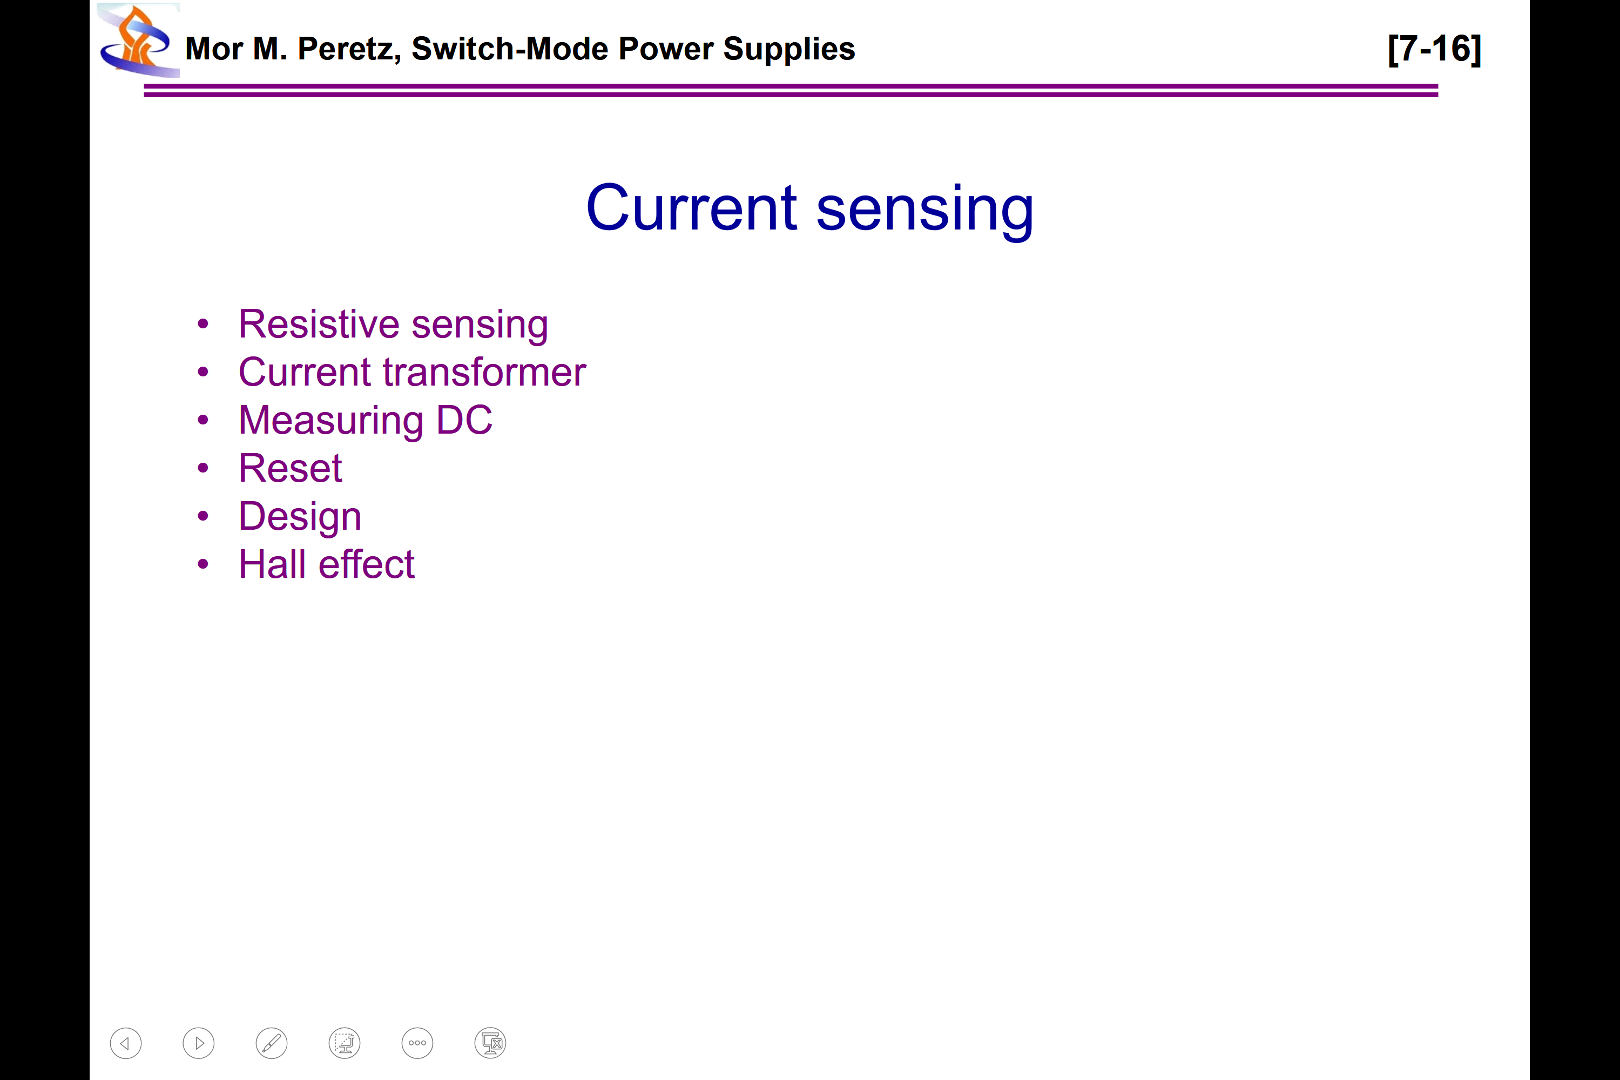This screenshot has width=1620, height=1080.
Task: Advance to next slide with arrow button
Action: (199, 1043)
